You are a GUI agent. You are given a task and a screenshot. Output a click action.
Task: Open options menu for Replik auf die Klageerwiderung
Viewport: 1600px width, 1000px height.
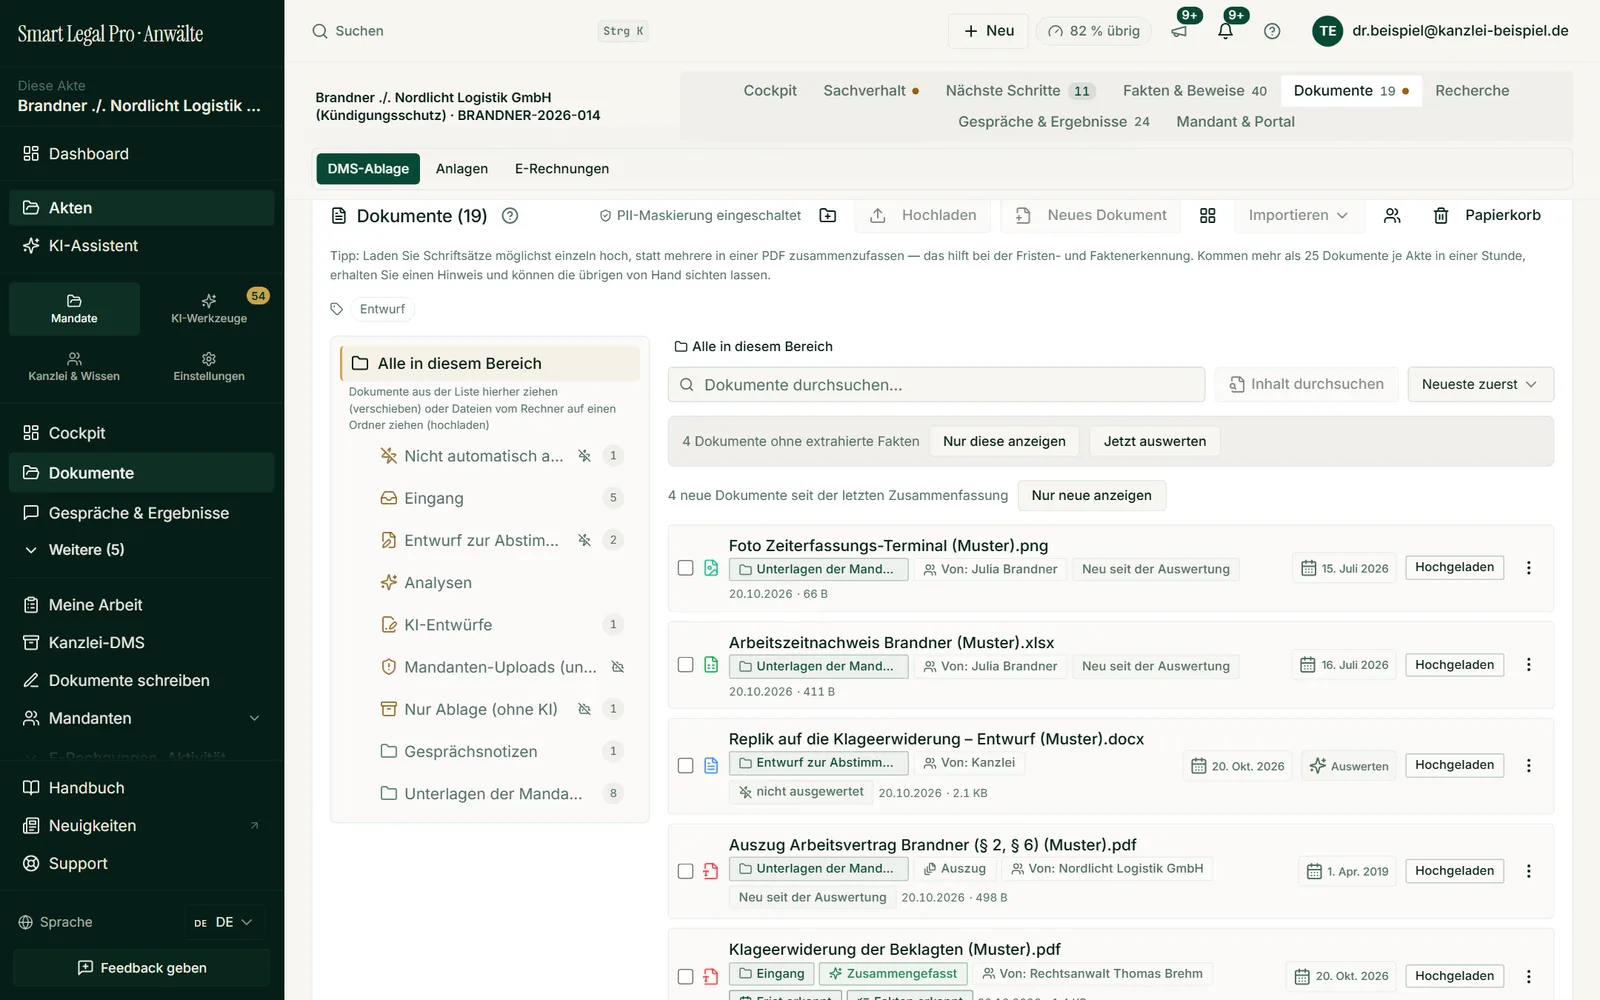[x=1528, y=765]
